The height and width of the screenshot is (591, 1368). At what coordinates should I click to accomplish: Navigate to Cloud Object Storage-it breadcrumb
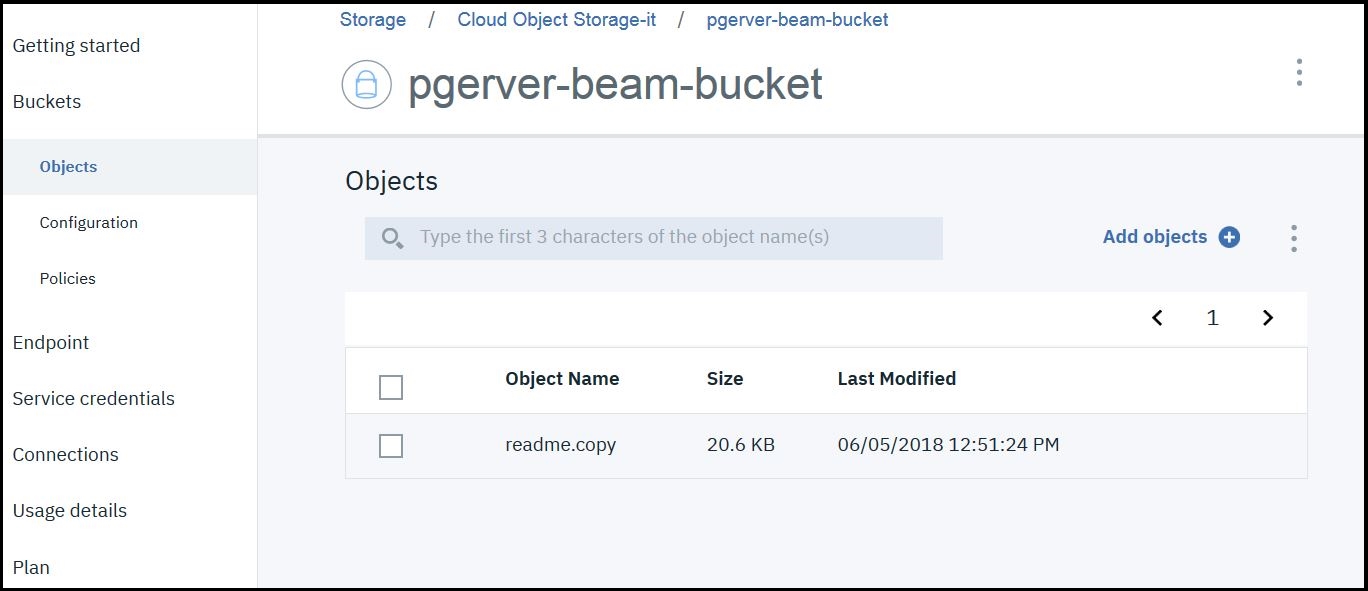(557, 19)
